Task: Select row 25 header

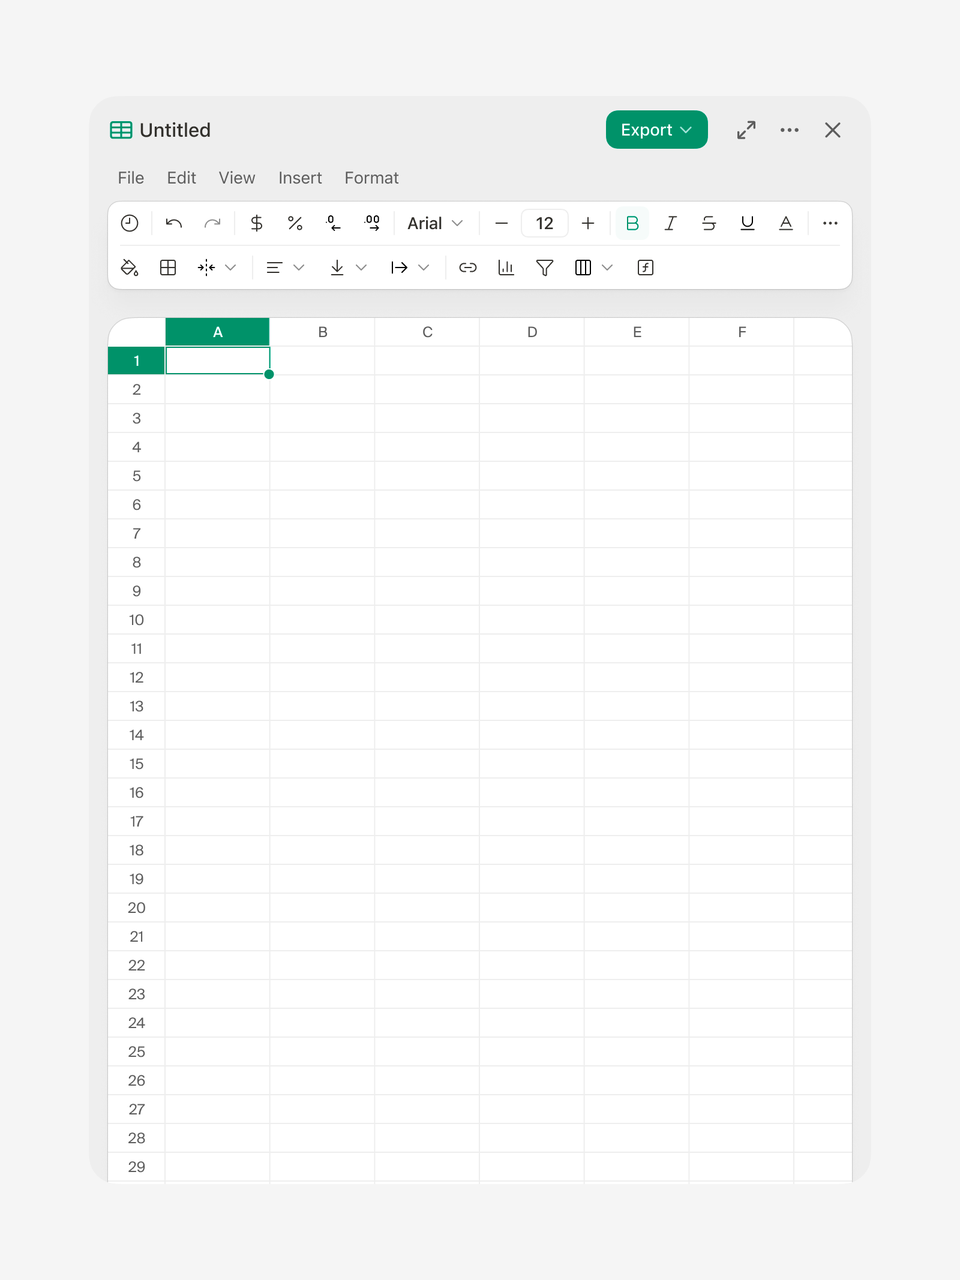Action: coord(136,1052)
